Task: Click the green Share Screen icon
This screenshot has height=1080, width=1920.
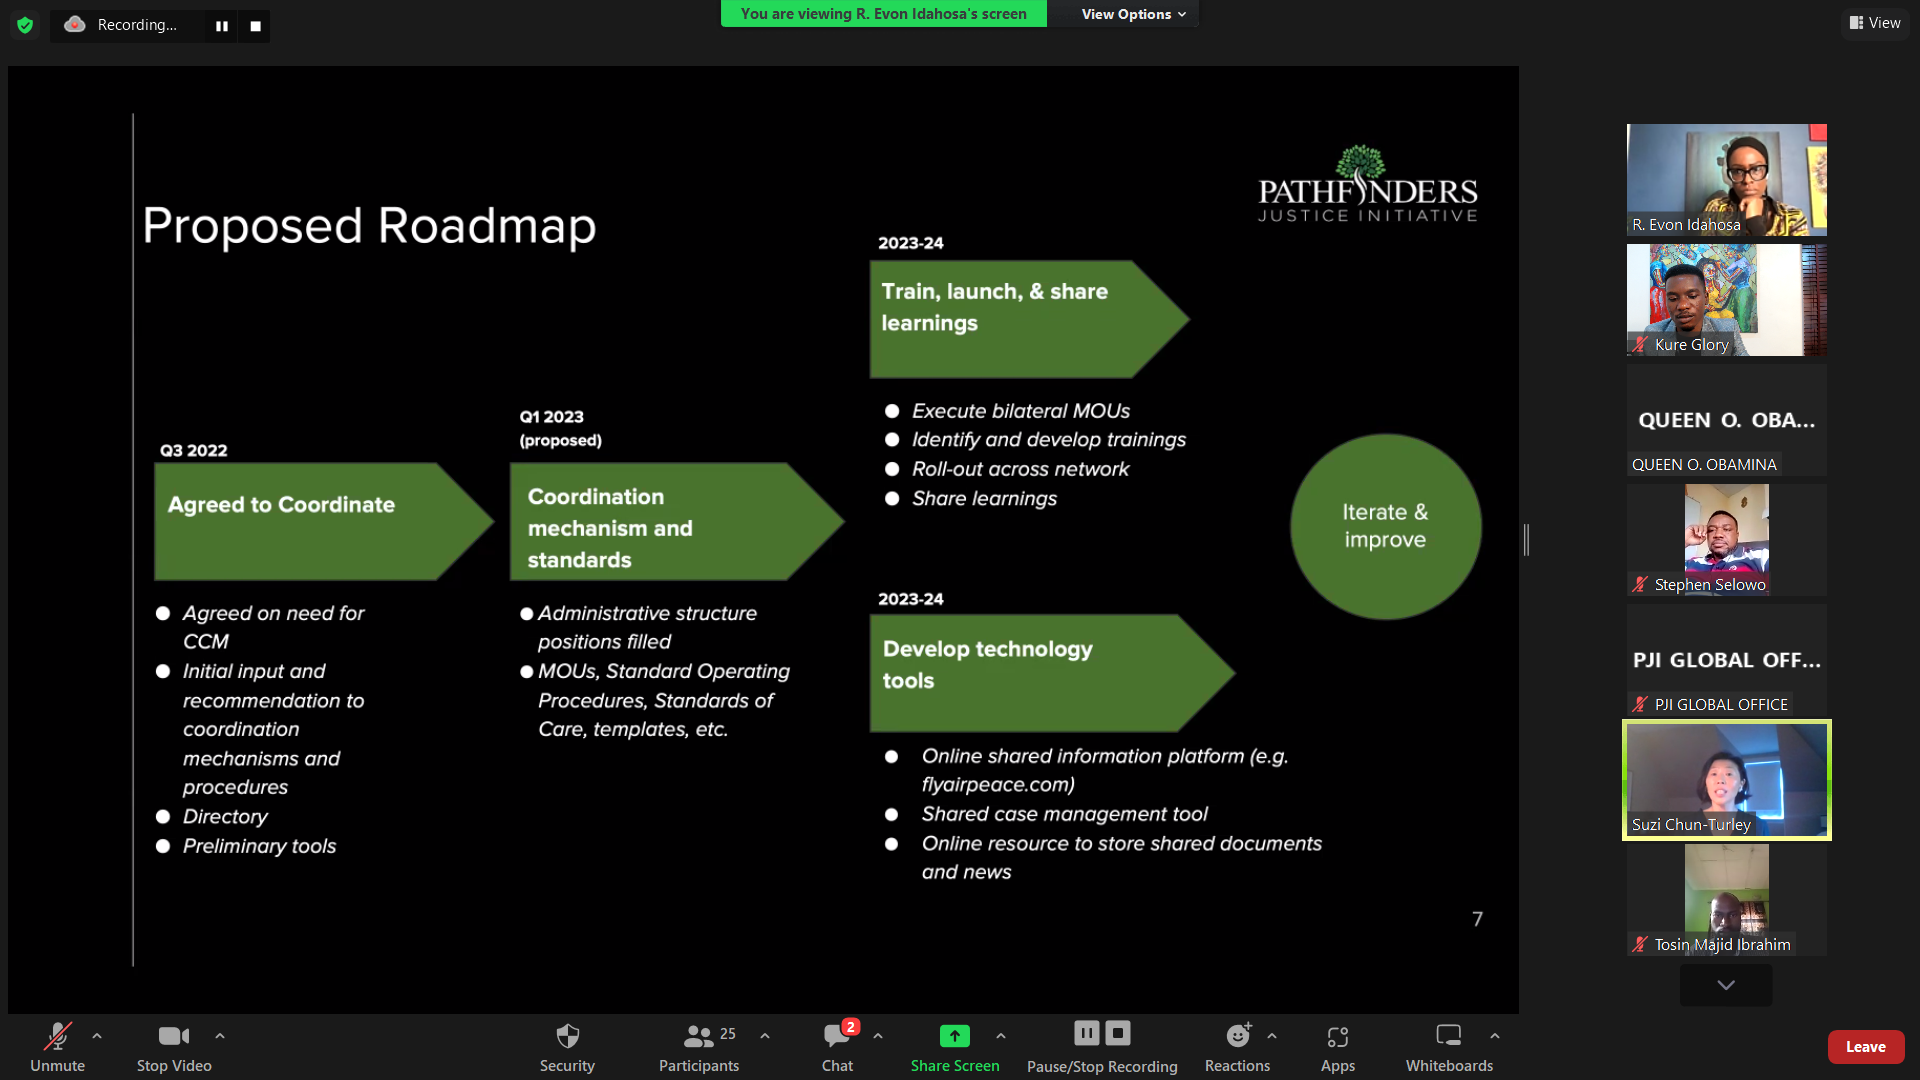Action: tap(954, 1036)
